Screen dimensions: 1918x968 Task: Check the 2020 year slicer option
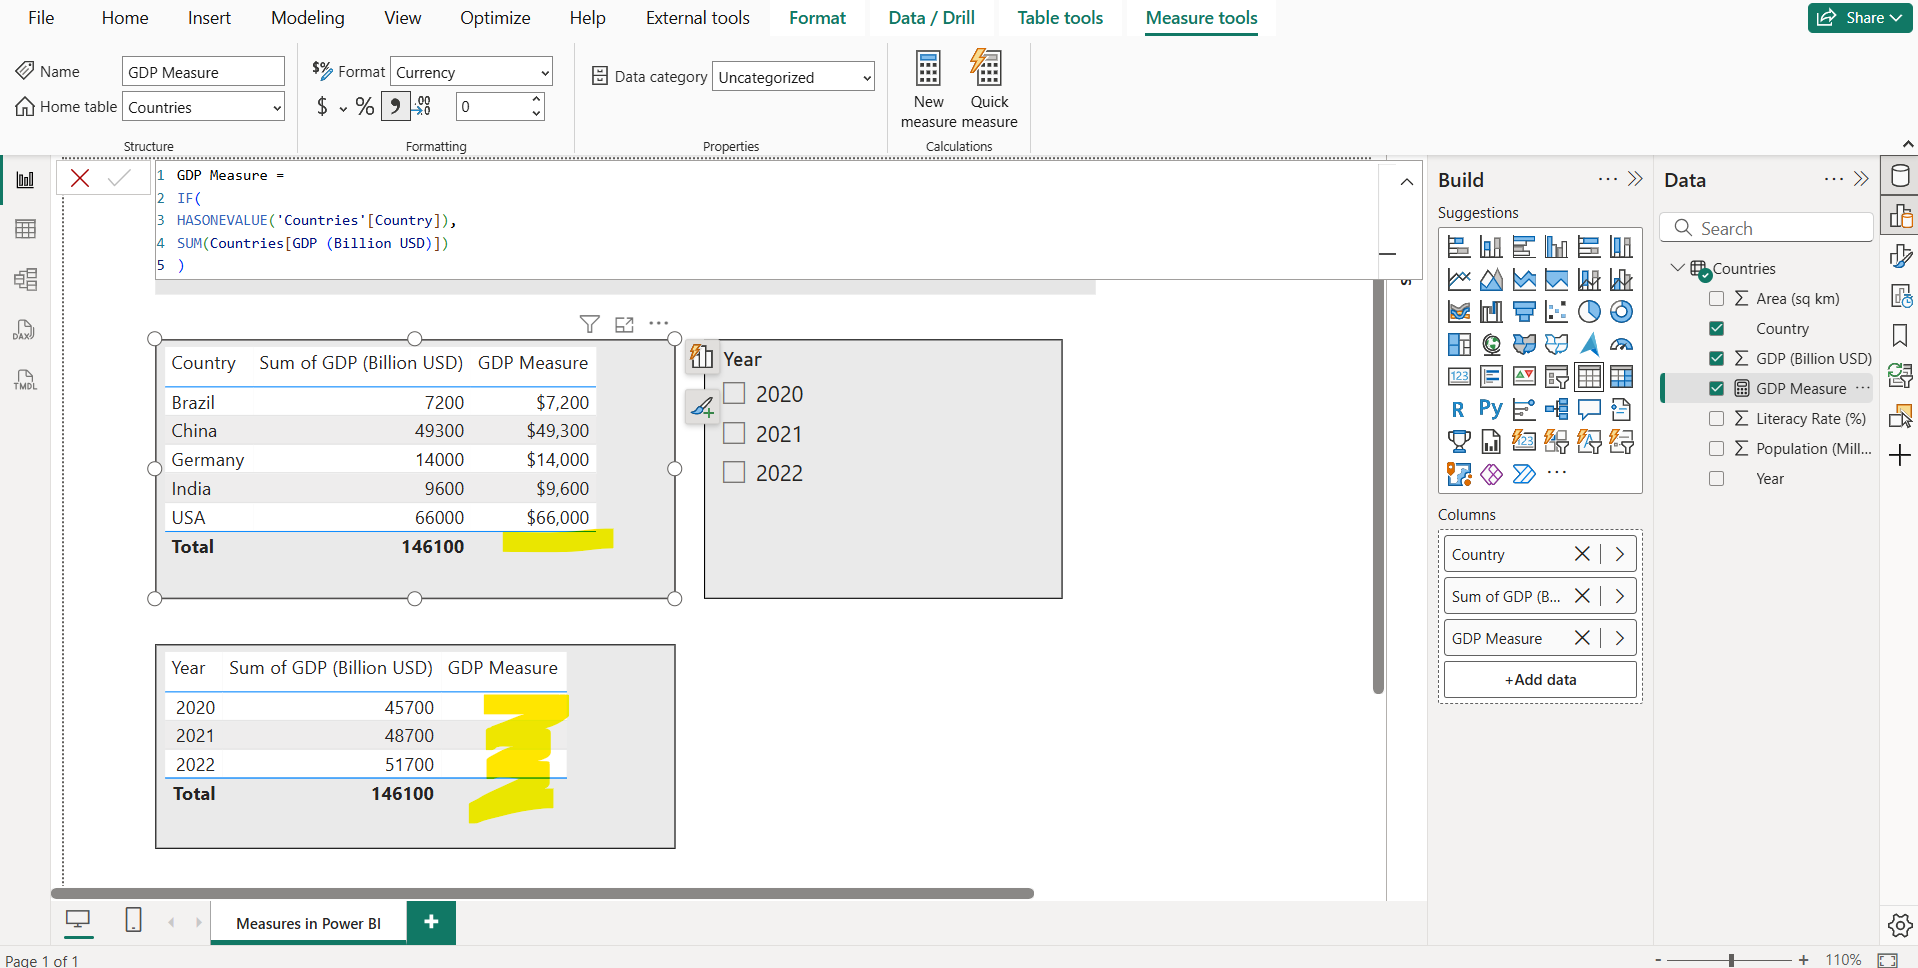(734, 393)
